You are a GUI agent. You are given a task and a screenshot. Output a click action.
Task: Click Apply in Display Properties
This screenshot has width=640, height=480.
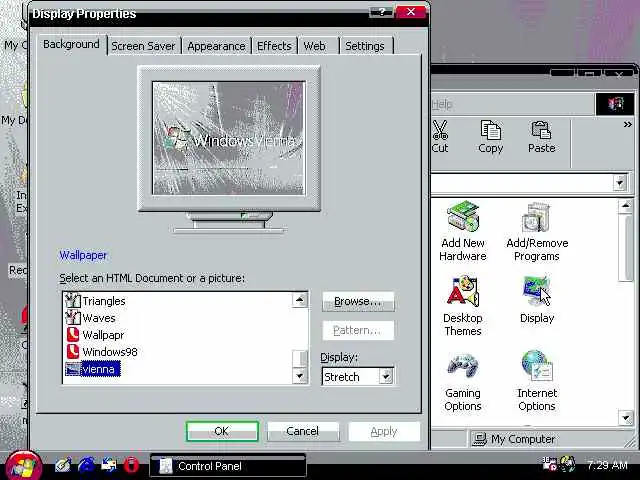click(x=384, y=431)
